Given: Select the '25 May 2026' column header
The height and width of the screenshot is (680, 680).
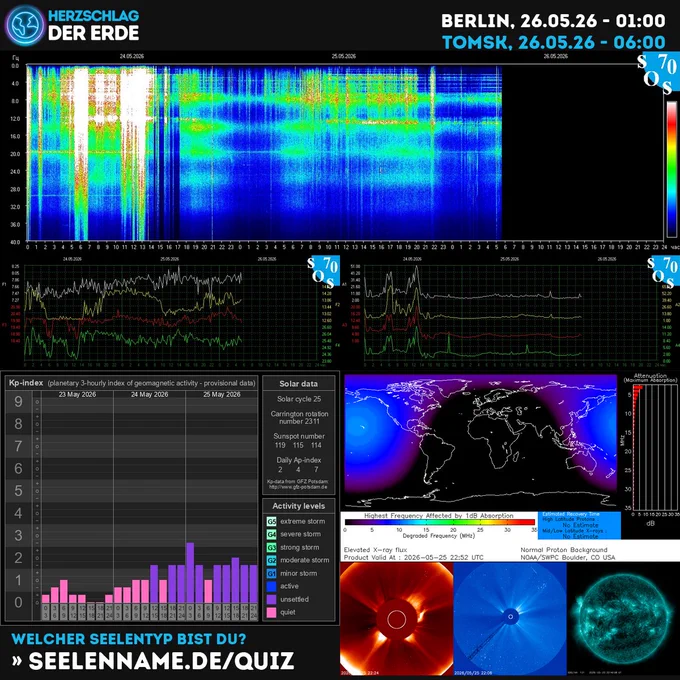Looking at the screenshot, I should 222,394.
